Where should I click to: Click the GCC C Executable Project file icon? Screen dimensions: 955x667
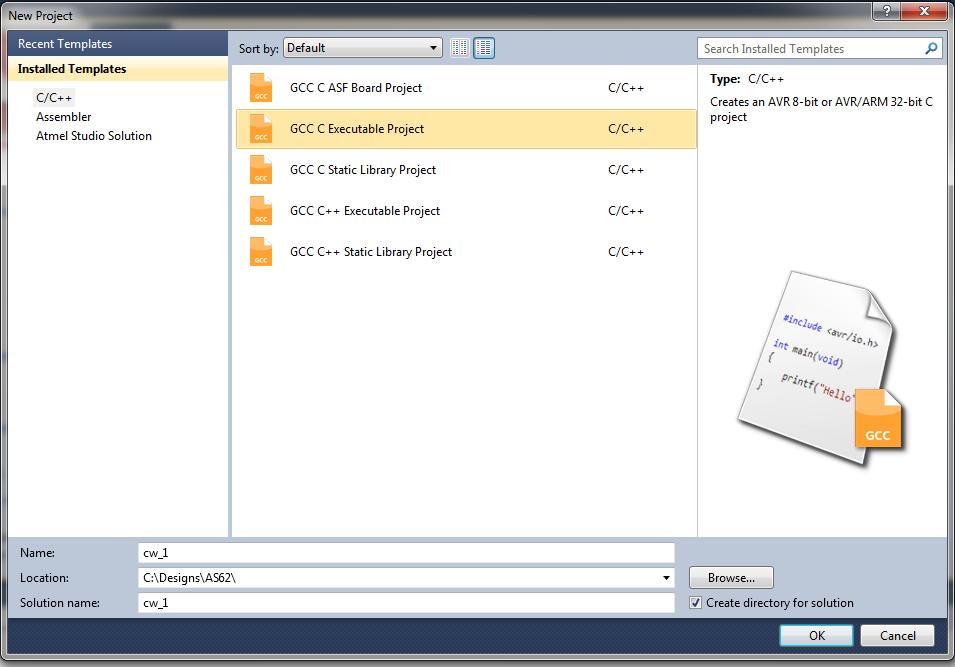(x=261, y=129)
